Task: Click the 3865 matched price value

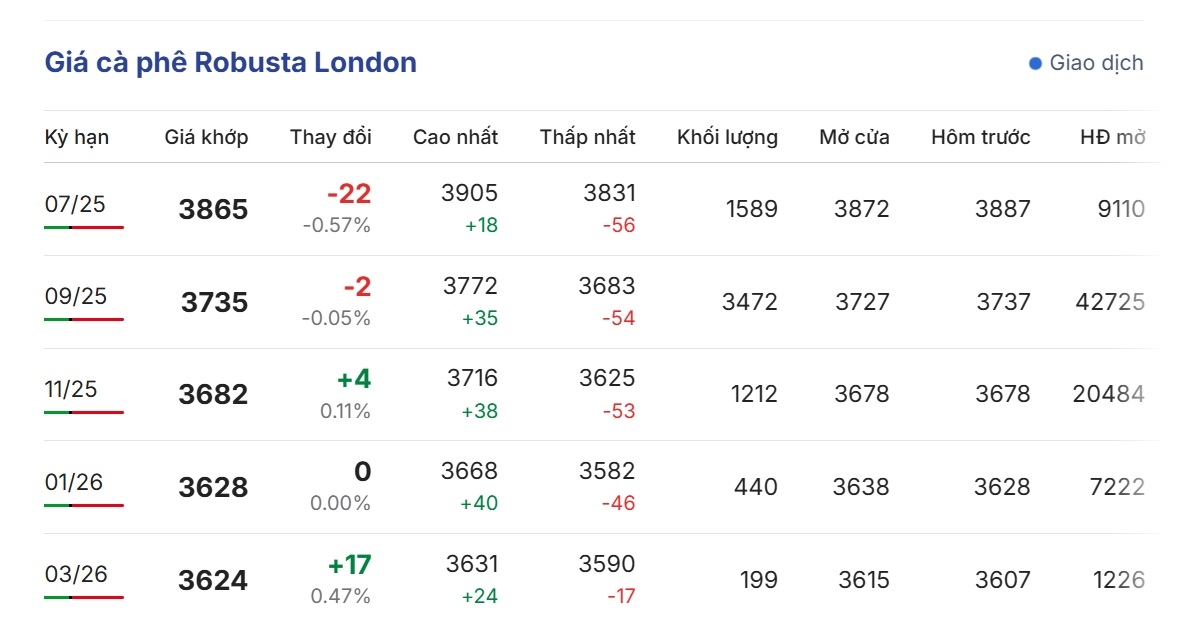Action: click(x=213, y=209)
